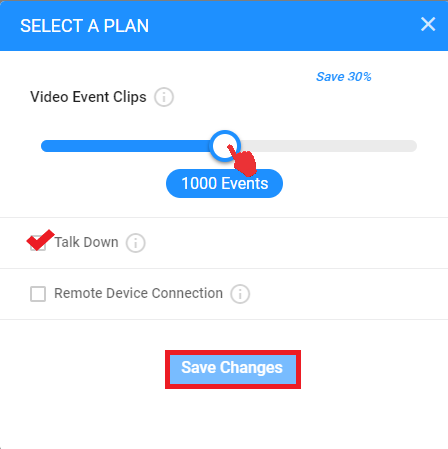Open the Talk Down info tooltip icon
The image size is (448, 449).
135,243
